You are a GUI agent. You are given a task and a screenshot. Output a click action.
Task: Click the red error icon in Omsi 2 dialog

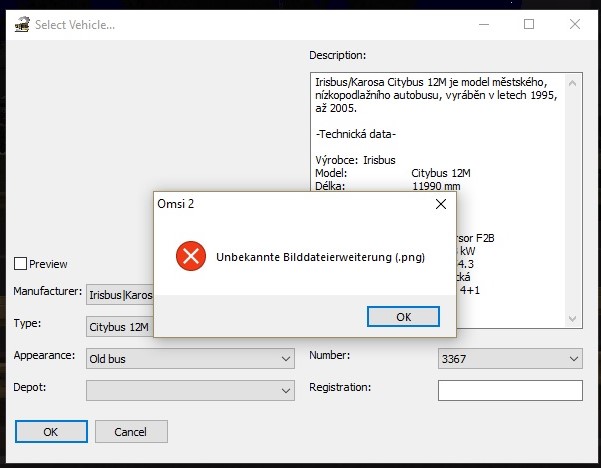click(190, 257)
